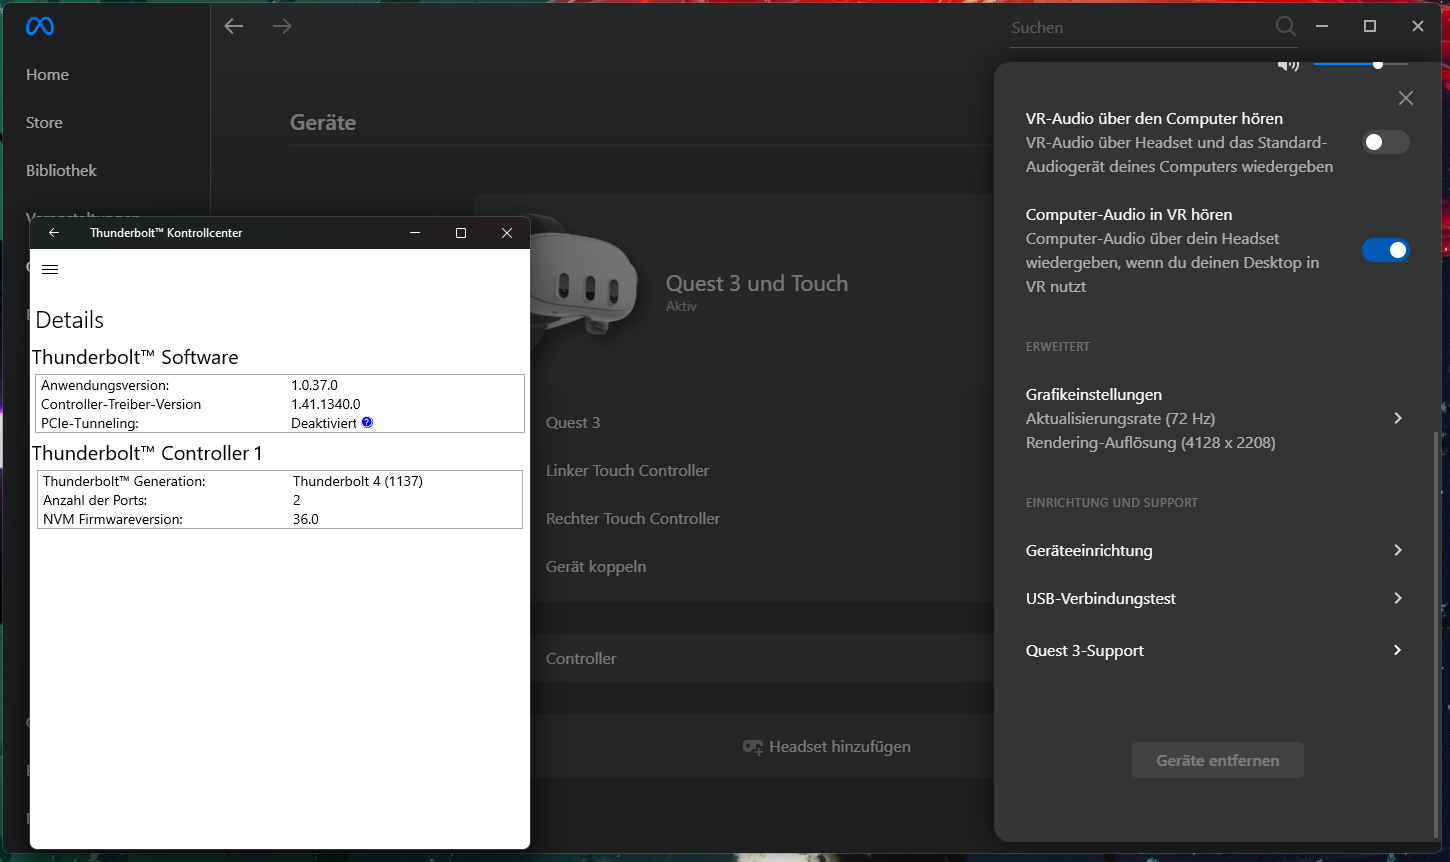Open Home in the sidebar
Image resolution: width=1450 pixels, height=862 pixels.
click(47, 75)
